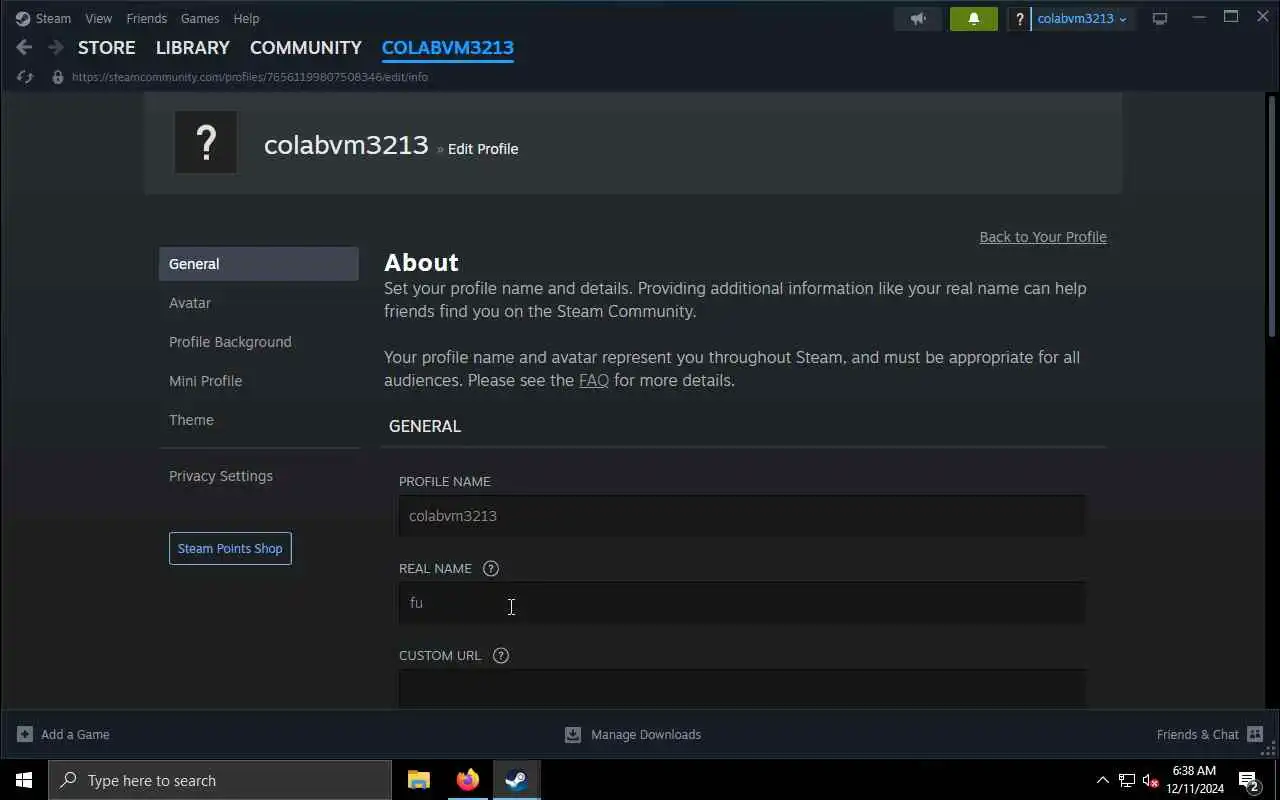1280x800 pixels.
Task: Go forward with the right arrow icon
Action: (56, 47)
